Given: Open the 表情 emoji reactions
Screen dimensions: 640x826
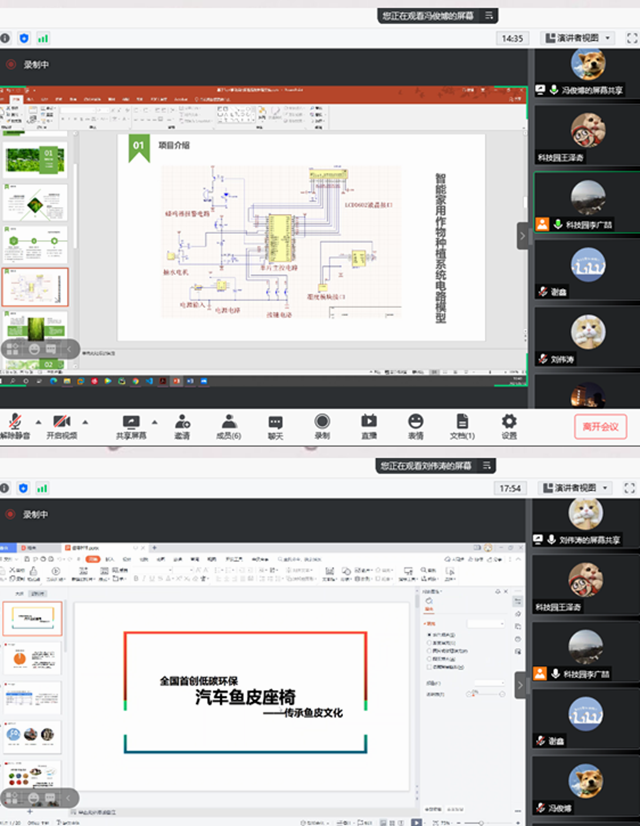Looking at the screenshot, I should point(415,422).
